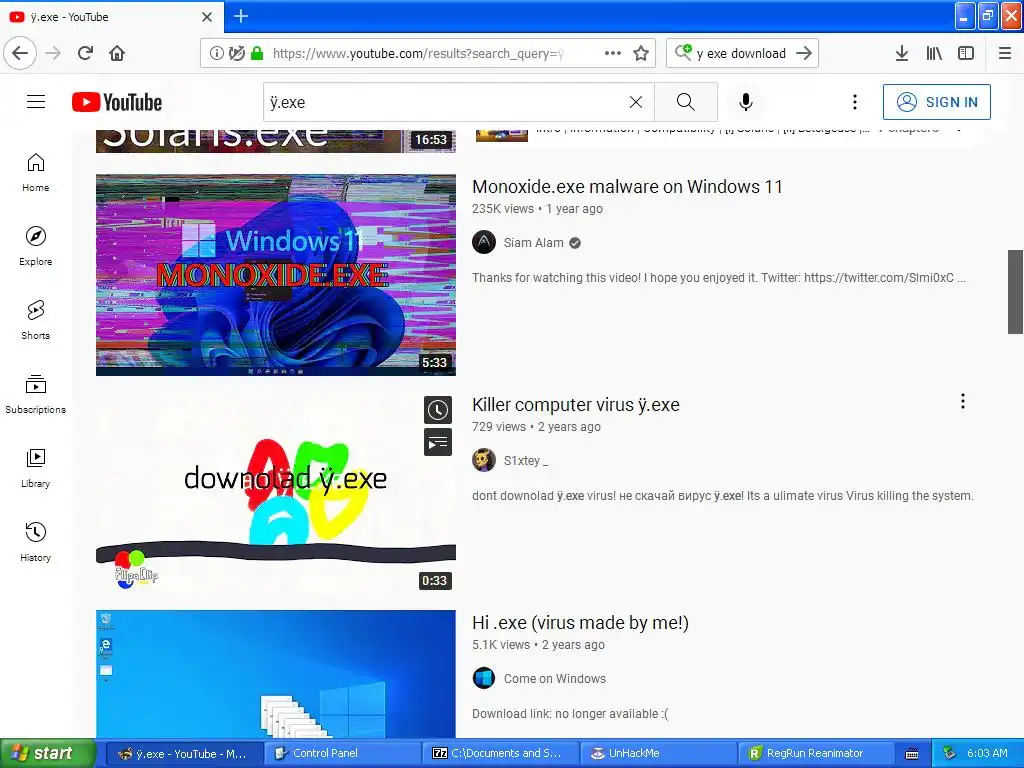Open Explore in YouTube sidebar
Screen dimensions: 1024x768
coord(35,246)
